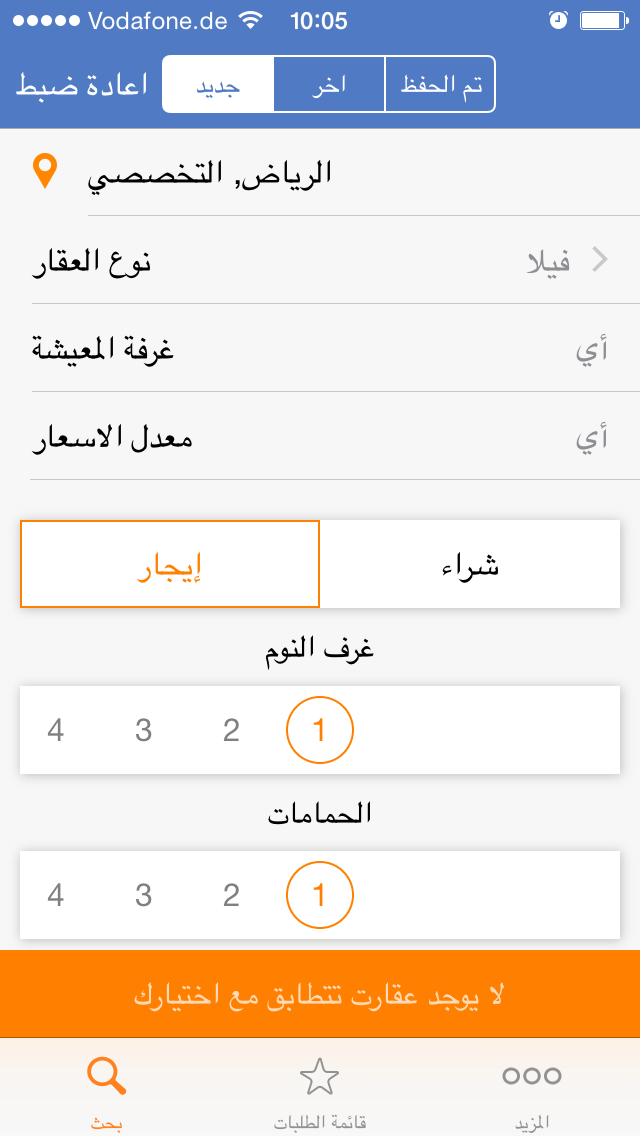Choose 4 bedrooms under غرف النوم

pyautogui.click(x=56, y=730)
